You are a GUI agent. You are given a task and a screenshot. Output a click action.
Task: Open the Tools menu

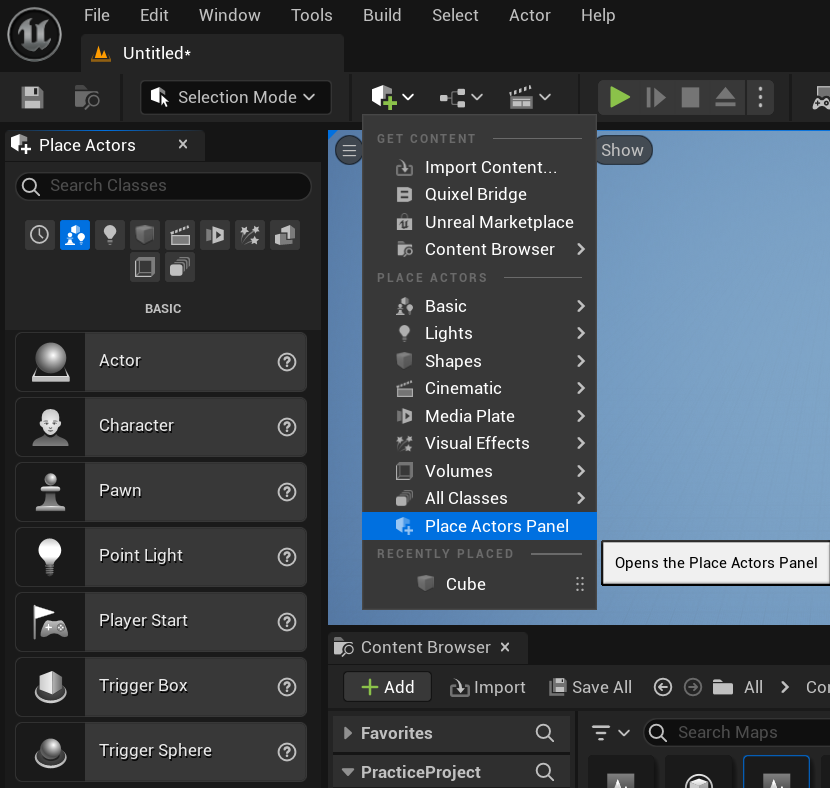point(312,15)
